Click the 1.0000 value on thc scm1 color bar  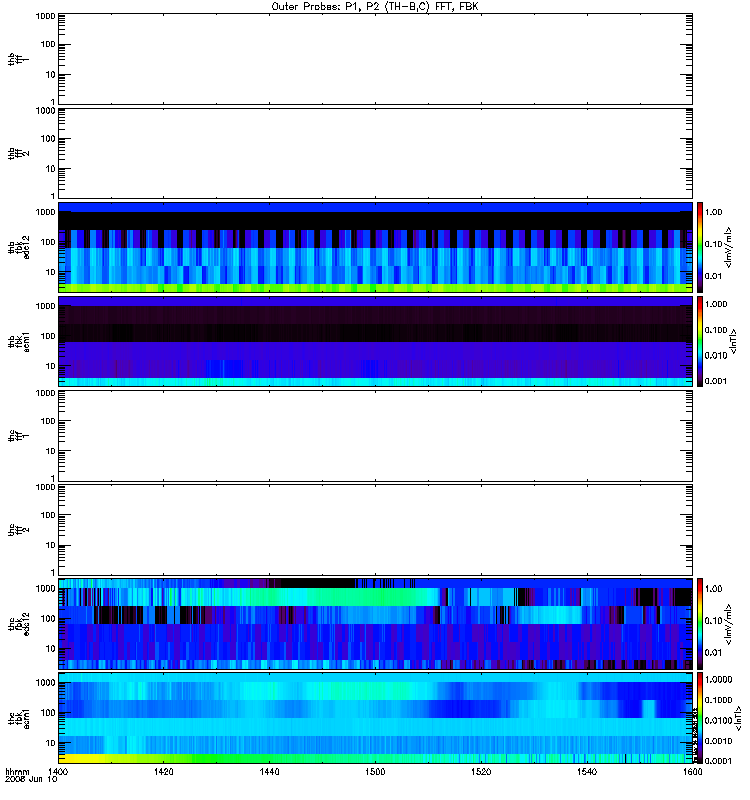pos(718,680)
